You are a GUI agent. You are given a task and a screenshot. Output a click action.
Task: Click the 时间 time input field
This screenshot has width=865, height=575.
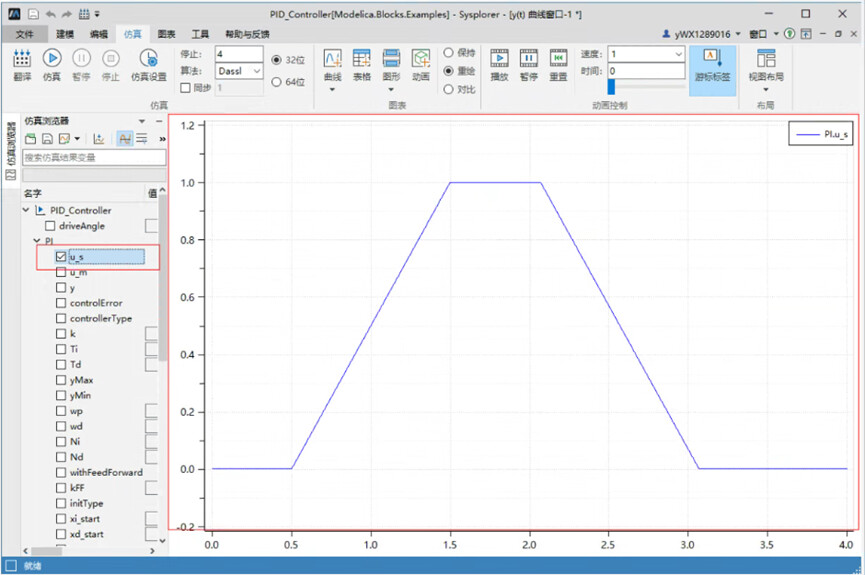[646, 71]
